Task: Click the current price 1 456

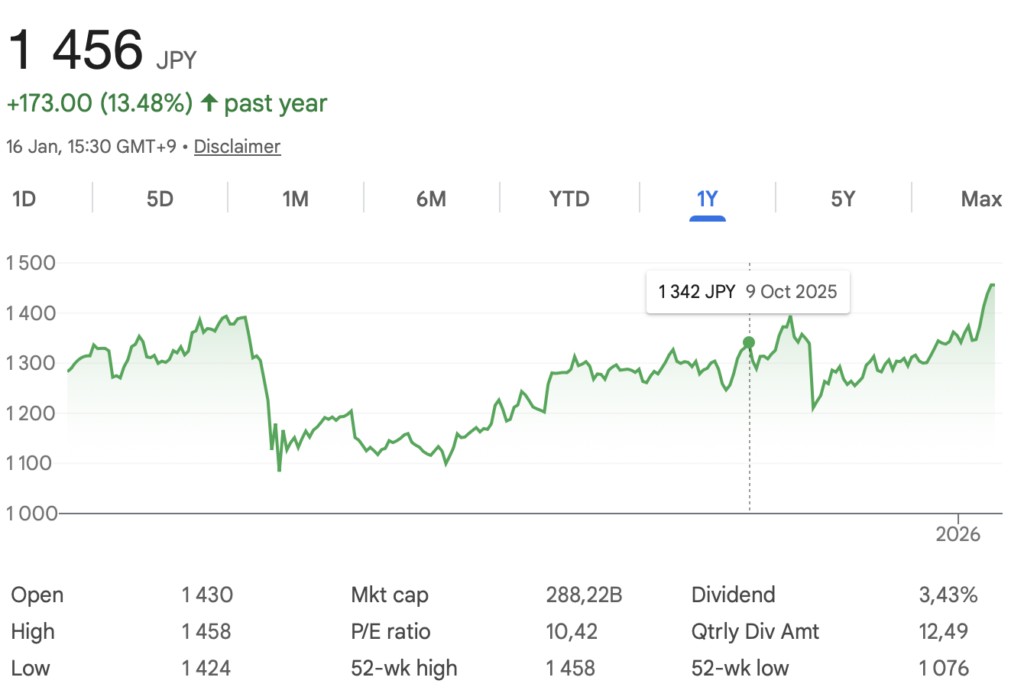Action: coord(76,50)
